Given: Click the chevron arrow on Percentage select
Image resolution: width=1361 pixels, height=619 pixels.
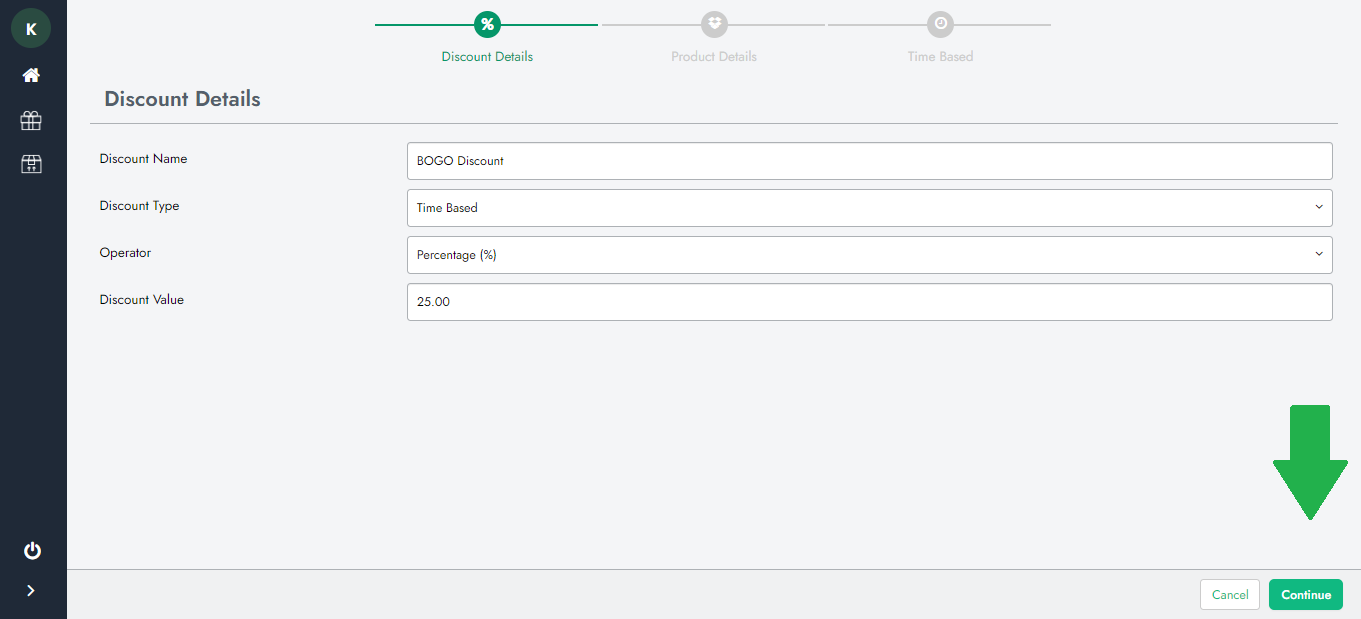Looking at the screenshot, I should [x=1318, y=255].
